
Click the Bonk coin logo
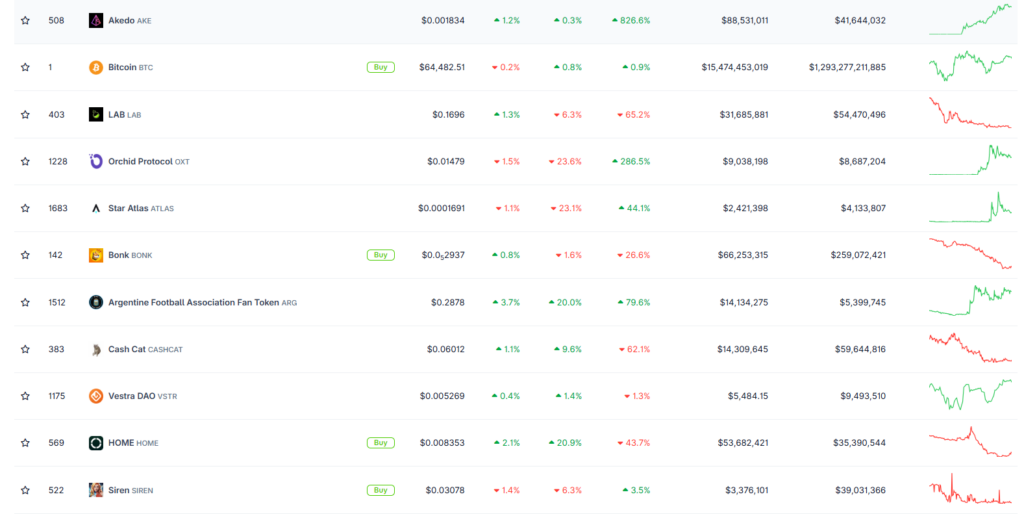point(96,255)
